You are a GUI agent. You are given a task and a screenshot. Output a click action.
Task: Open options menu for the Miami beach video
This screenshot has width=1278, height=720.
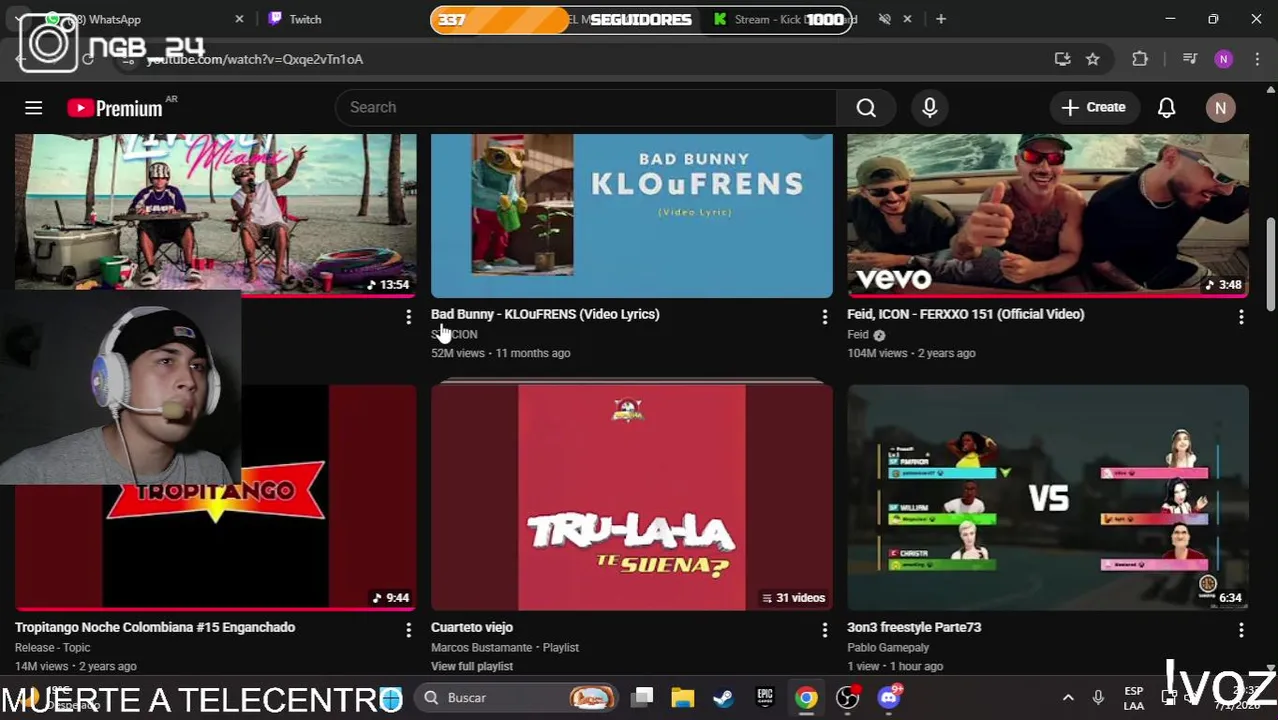click(408, 317)
